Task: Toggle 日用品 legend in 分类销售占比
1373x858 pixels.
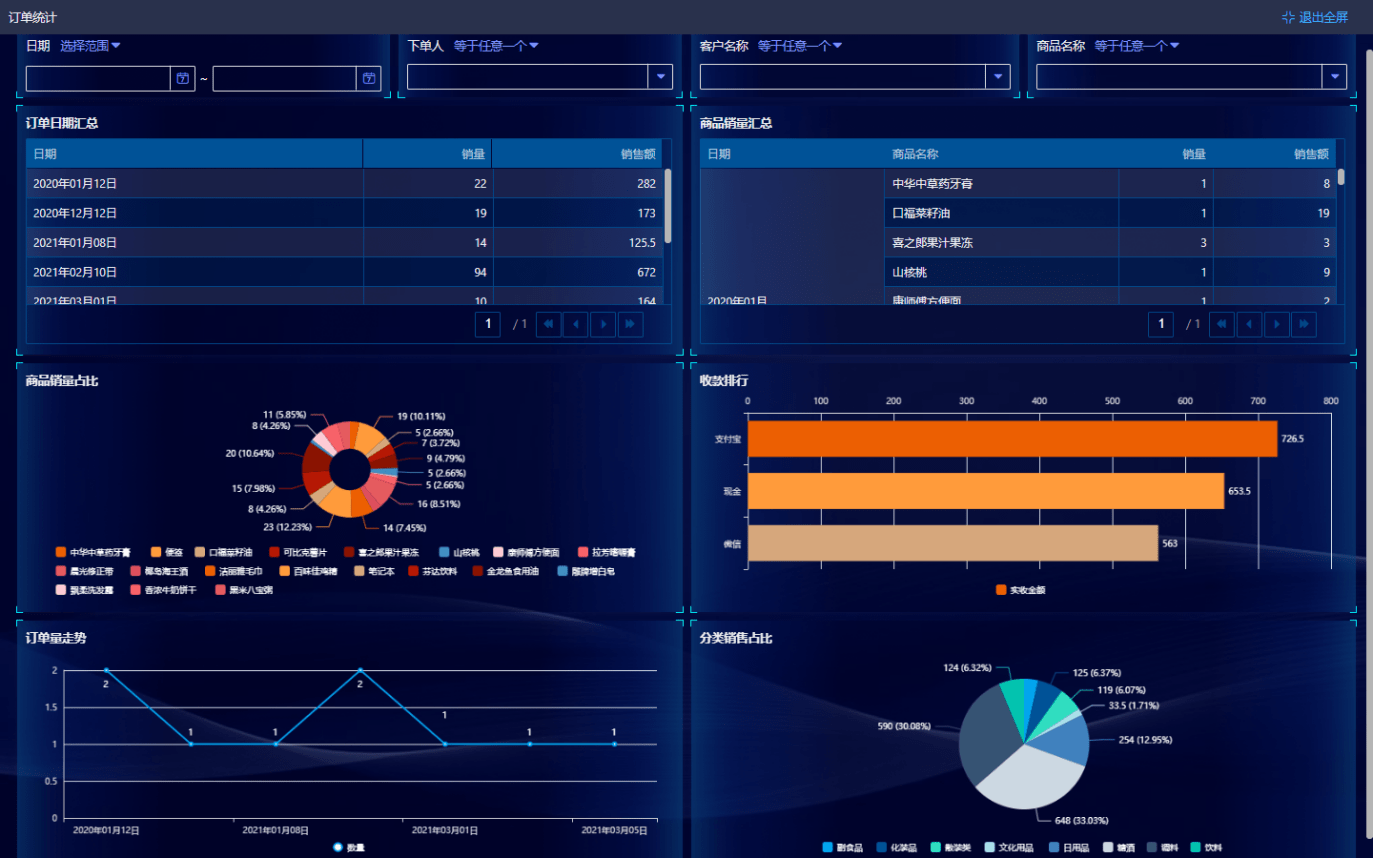Action: click(1071, 847)
